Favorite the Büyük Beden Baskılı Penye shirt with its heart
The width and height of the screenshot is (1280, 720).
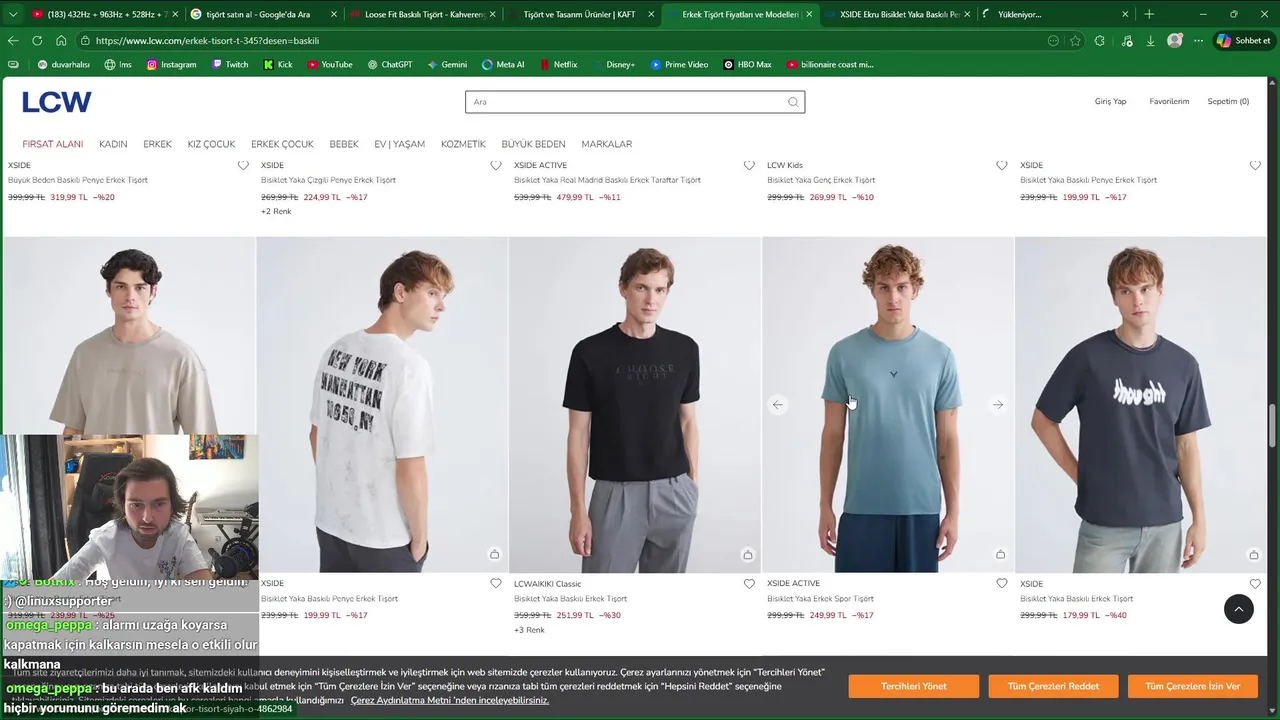243,165
